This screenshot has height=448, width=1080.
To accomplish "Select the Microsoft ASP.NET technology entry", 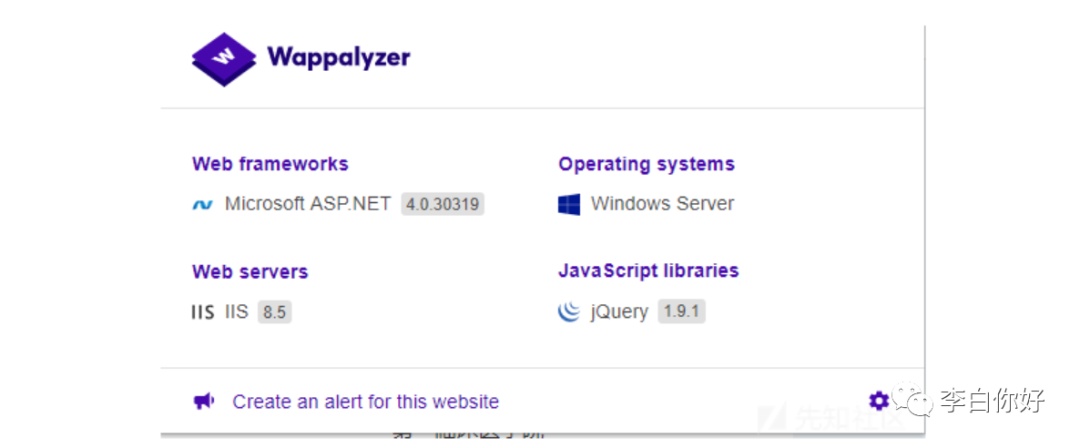I will [x=308, y=204].
